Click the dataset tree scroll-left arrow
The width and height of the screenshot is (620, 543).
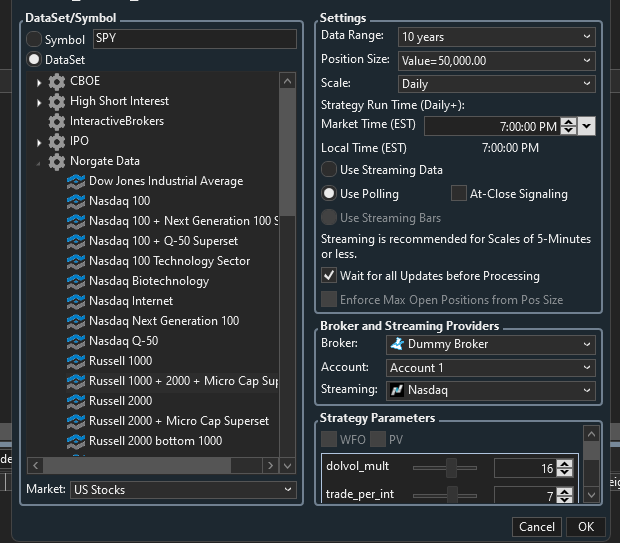click(x=35, y=465)
